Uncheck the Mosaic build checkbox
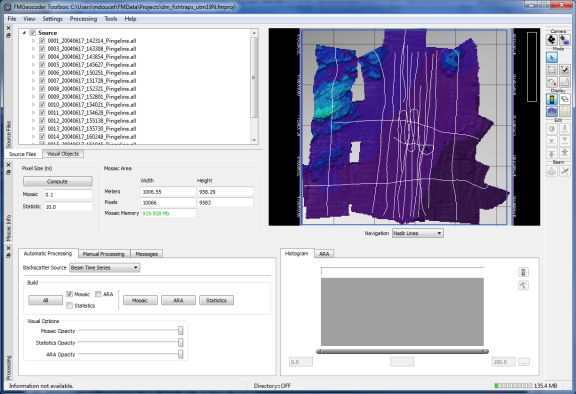Viewport: 576px width, 394px height. pos(69,294)
